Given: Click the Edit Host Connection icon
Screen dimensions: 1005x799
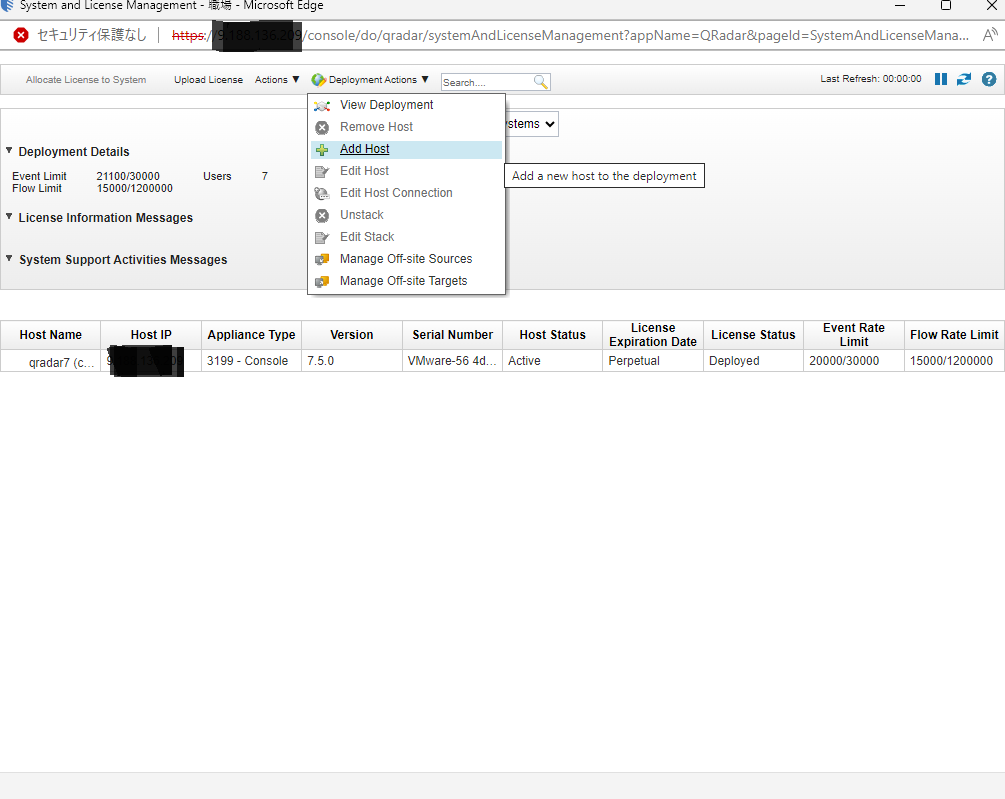Looking at the screenshot, I should (322, 194).
